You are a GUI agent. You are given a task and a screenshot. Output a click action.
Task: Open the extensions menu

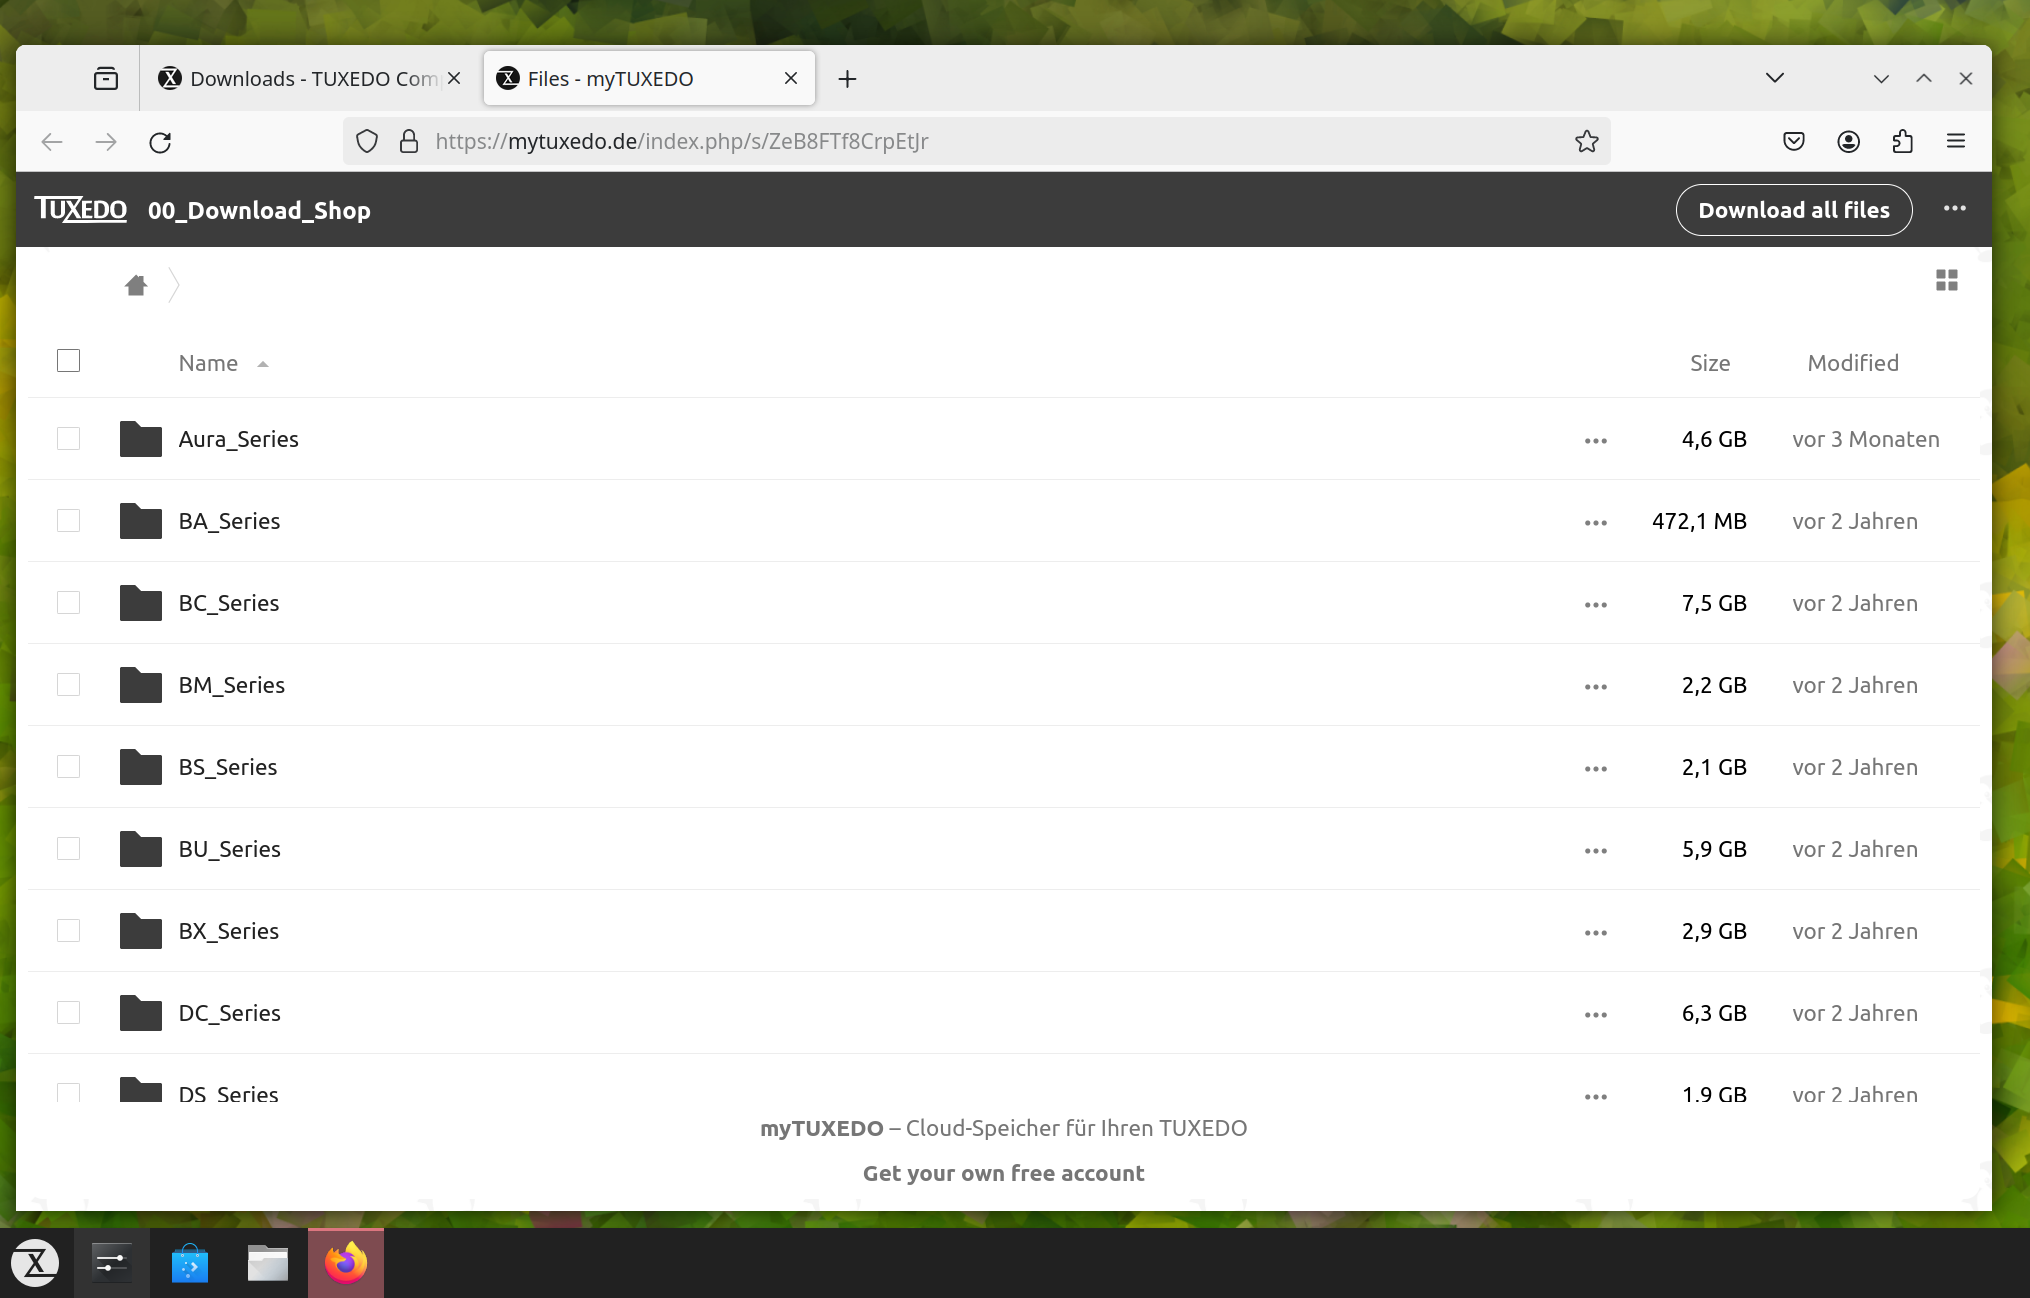pyautogui.click(x=1902, y=142)
